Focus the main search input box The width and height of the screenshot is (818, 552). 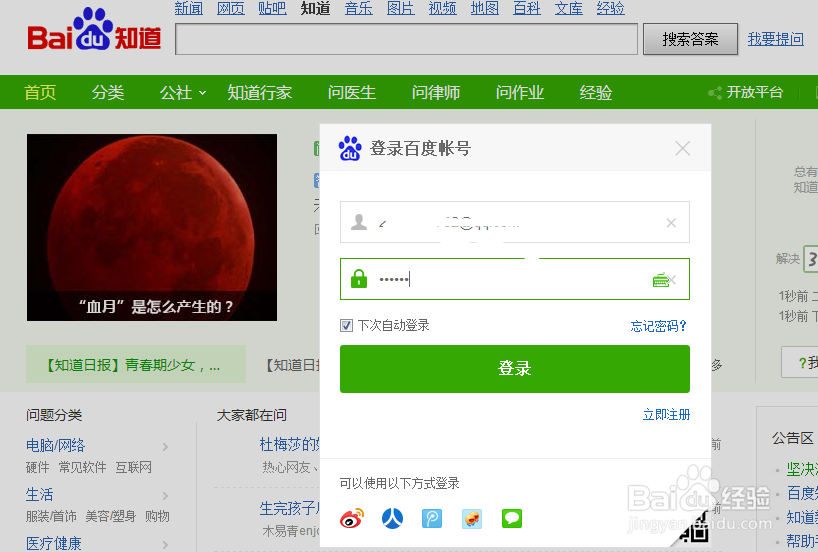pyautogui.click(x=406, y=39)
